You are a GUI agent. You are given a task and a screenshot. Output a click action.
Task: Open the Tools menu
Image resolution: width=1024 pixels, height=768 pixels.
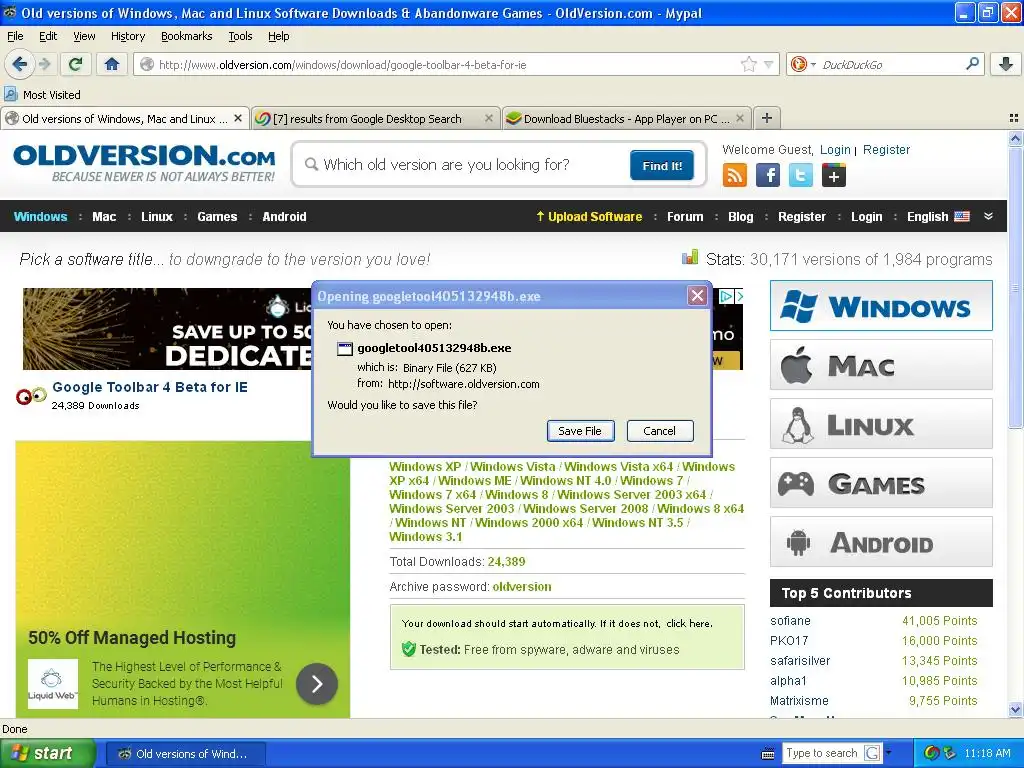tap(240, 36)
